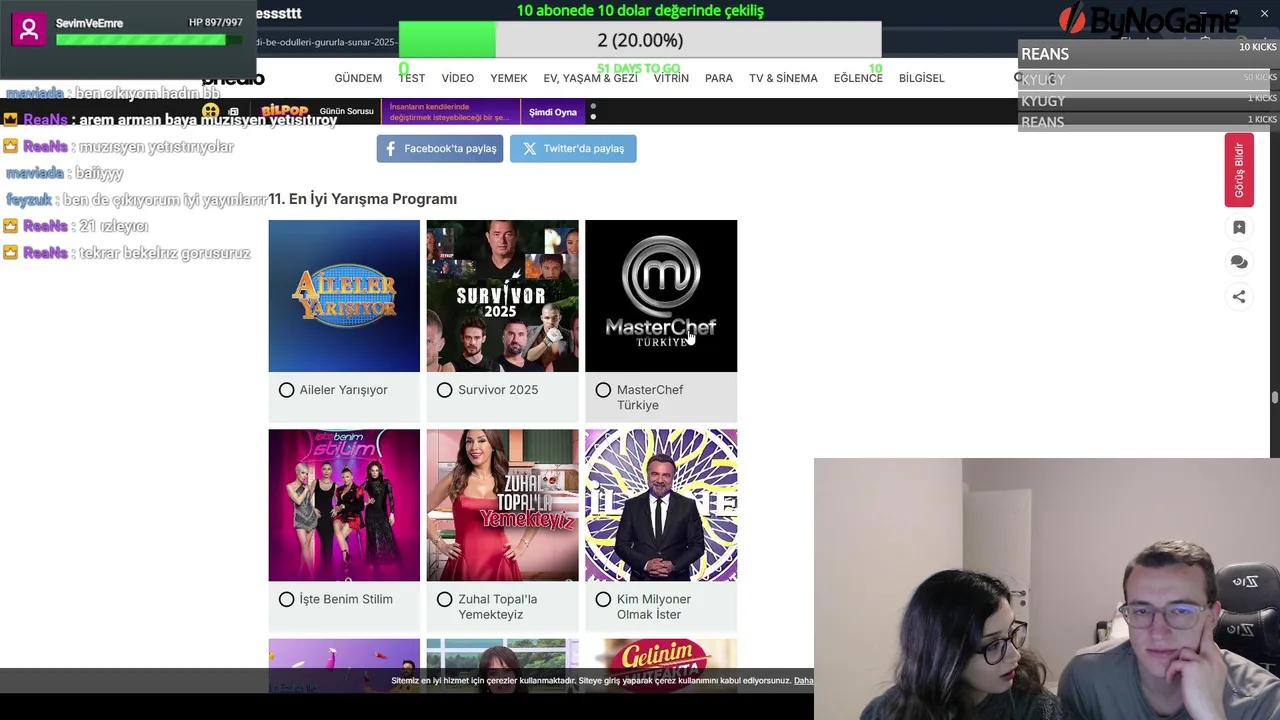Click the İşte Benim Stilim poster
The image size is (1280, 720).
(x=344, y=505)
